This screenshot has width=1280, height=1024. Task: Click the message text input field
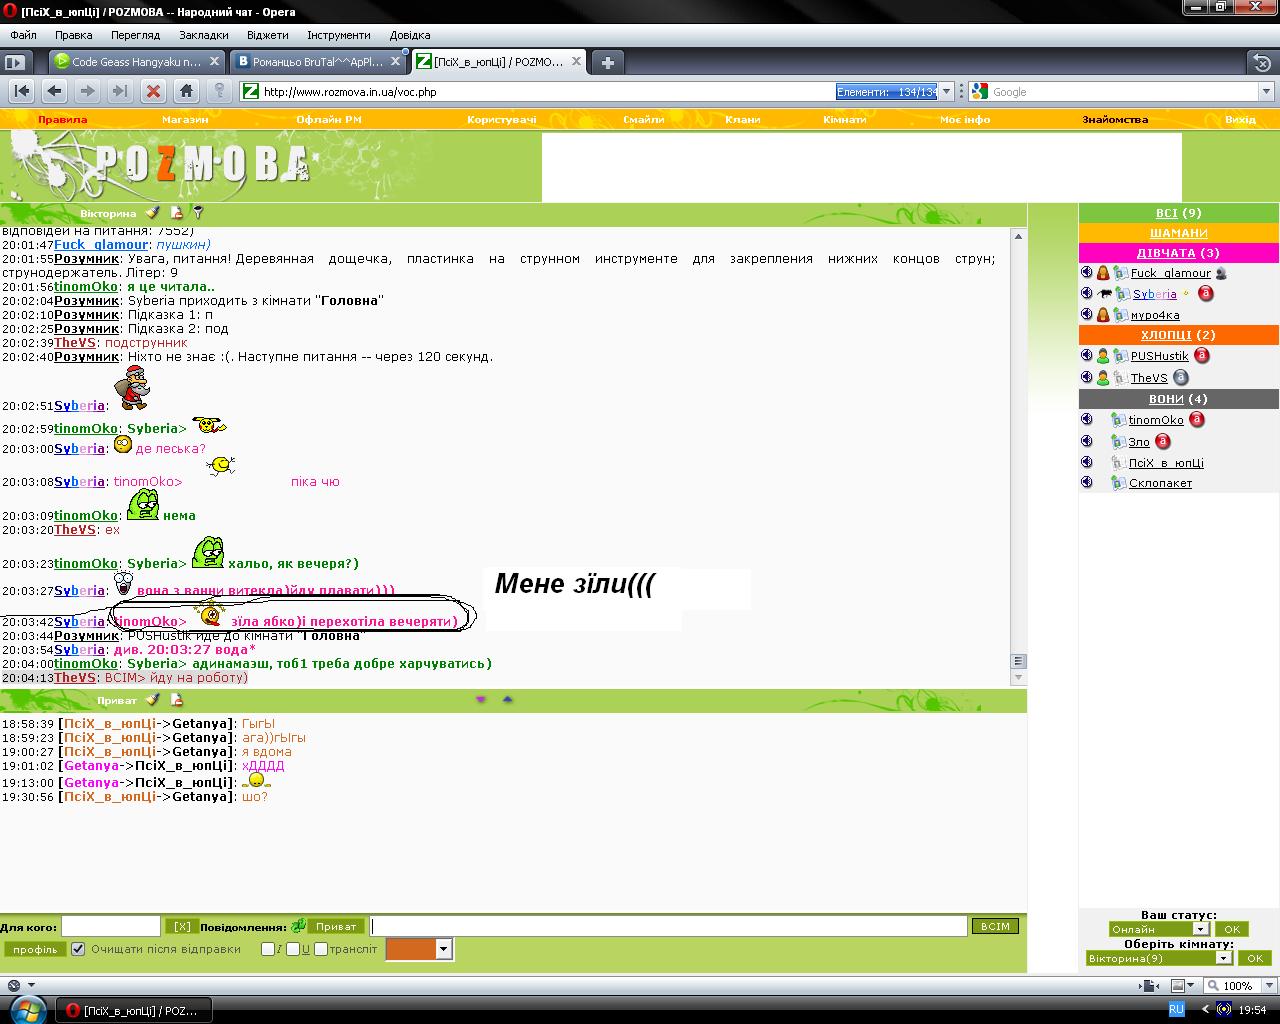click(668, 926)
